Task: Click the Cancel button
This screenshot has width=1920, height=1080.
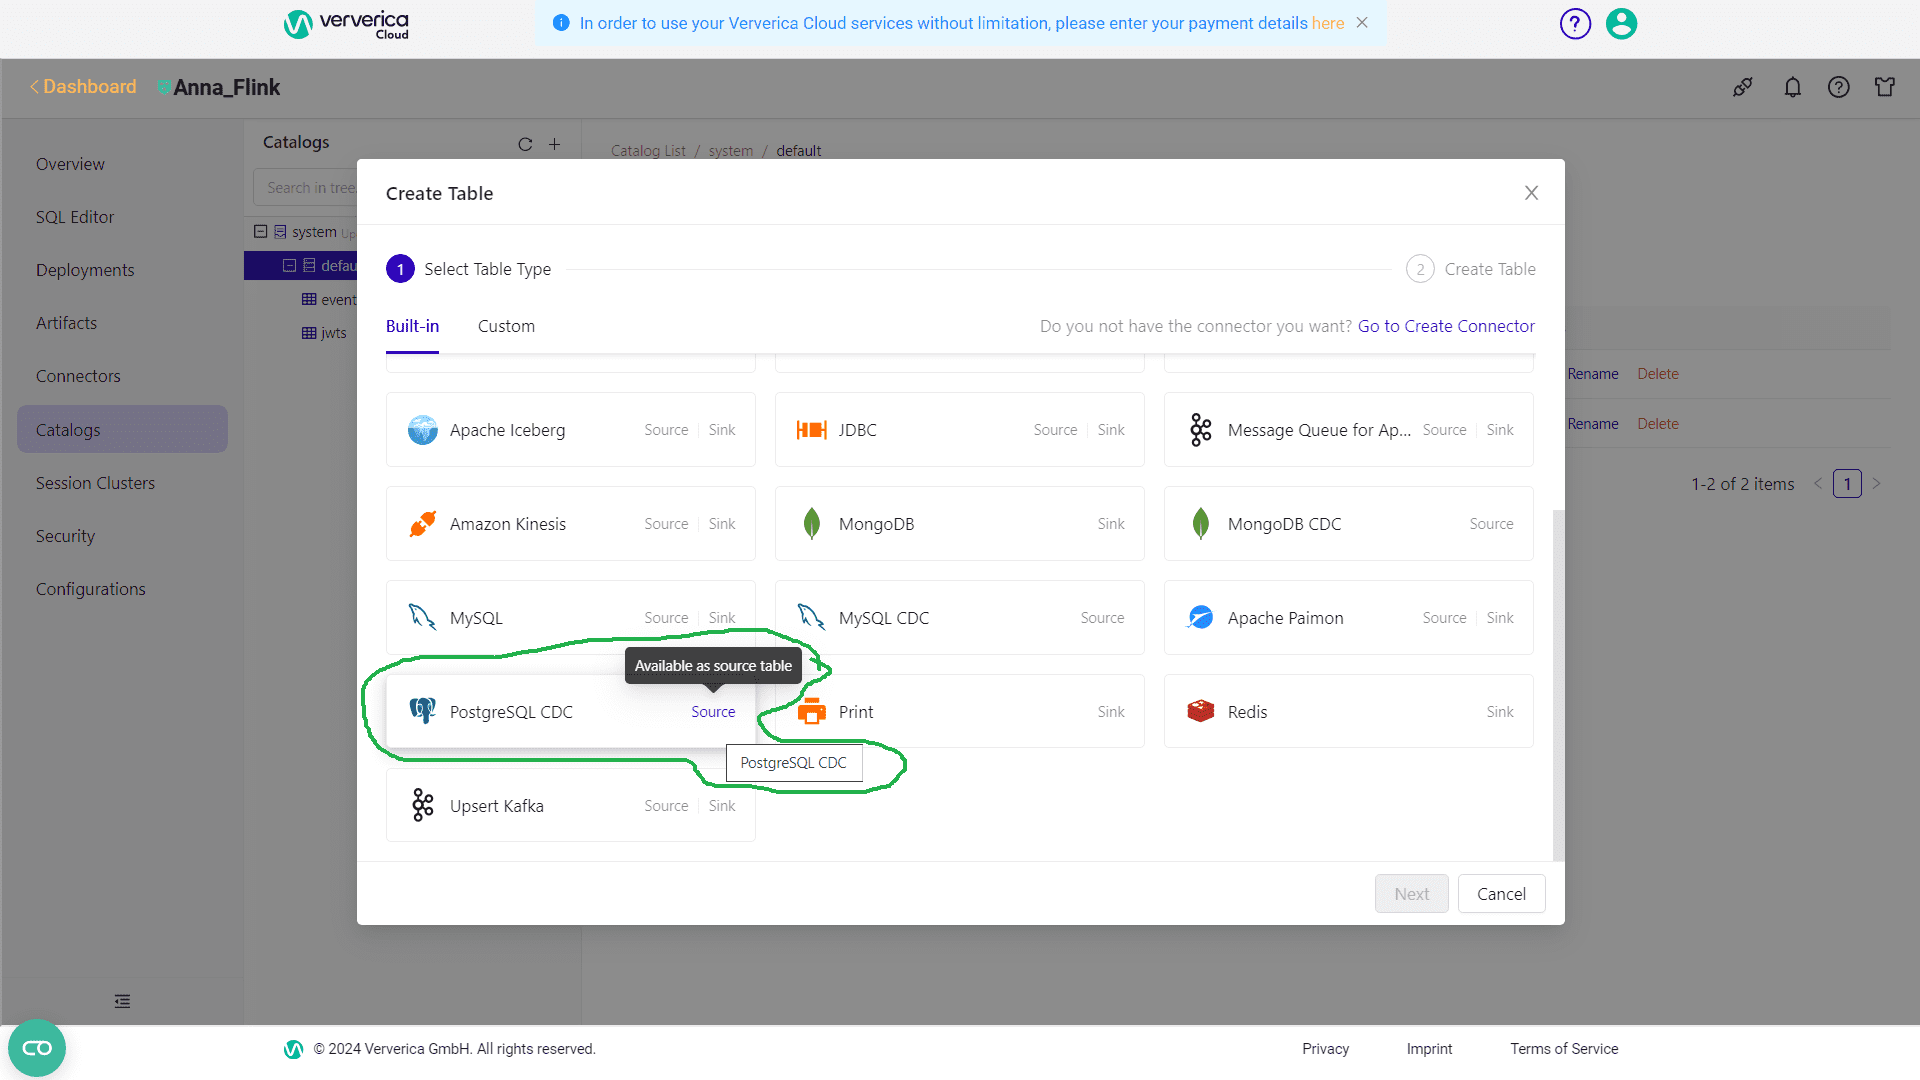Action: (x=1501, y=894)
